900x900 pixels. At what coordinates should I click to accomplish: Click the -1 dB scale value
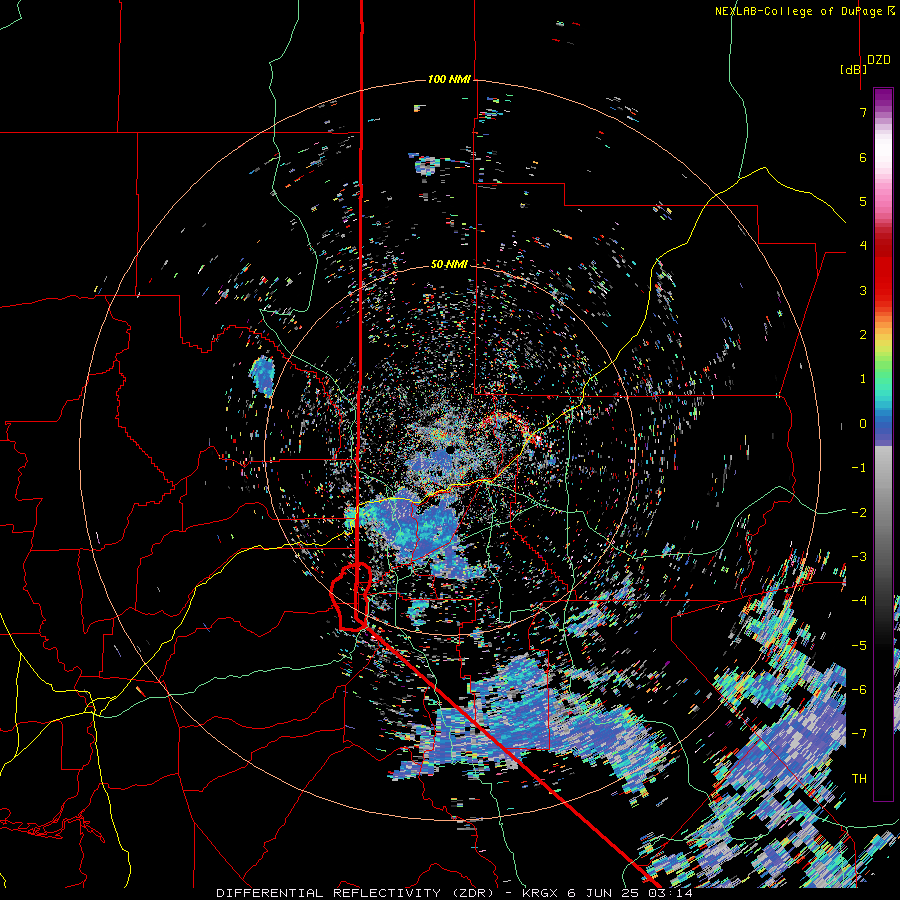click(x=859, y=468)
